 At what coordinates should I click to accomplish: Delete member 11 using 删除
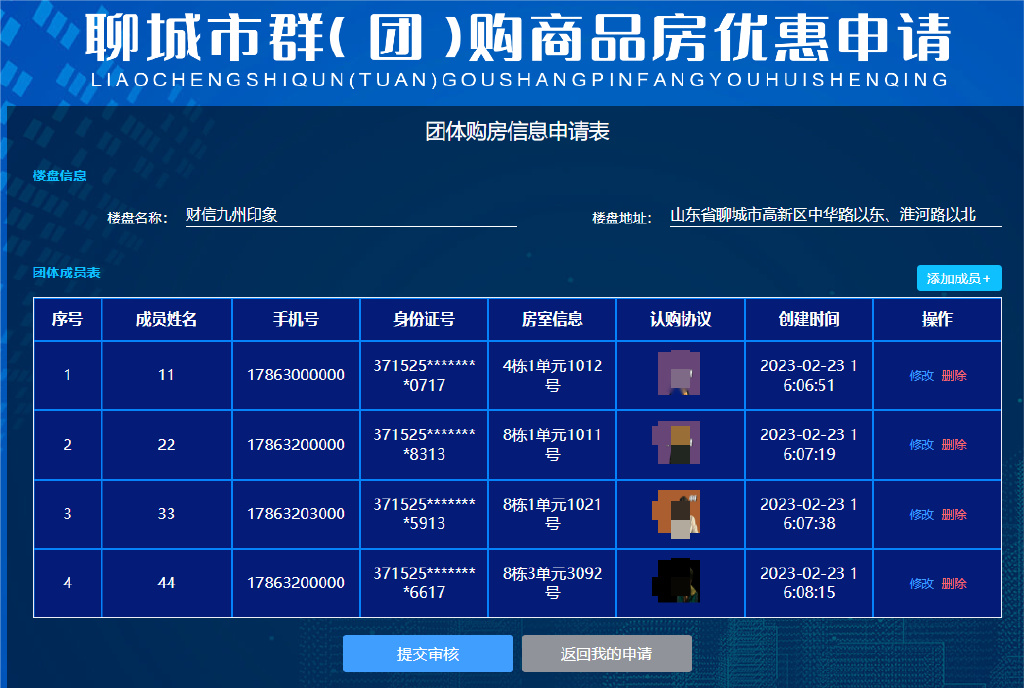coord(954,376)
